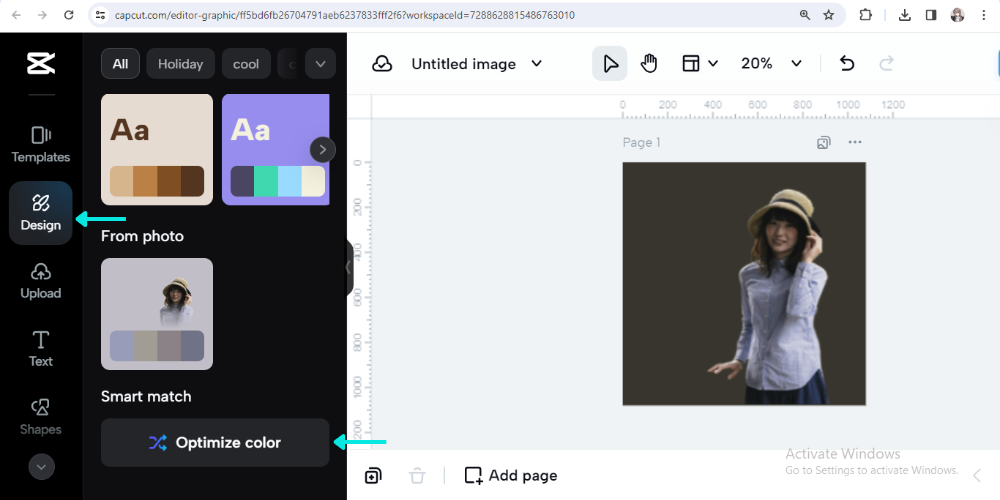1000x500 pixels.
Task: Click dark brown swatch in beige theme
Action: pos(193,181)
